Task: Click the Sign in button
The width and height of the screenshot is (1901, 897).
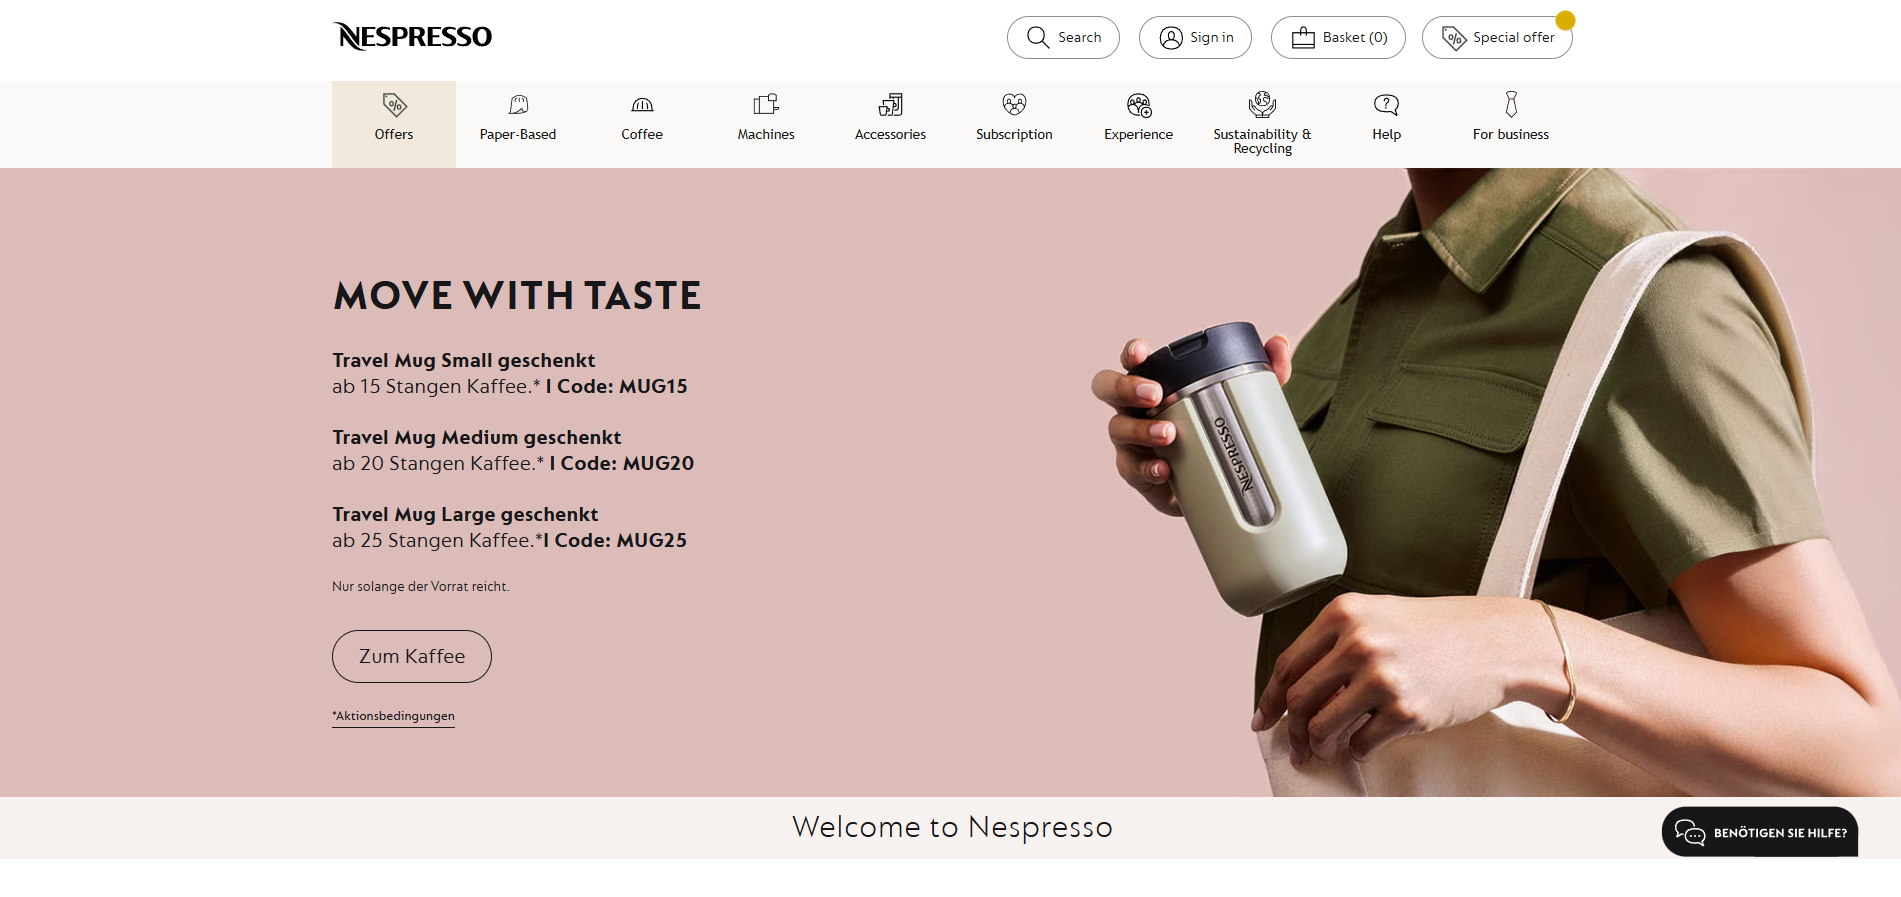Action: [x=1195, y=38]
